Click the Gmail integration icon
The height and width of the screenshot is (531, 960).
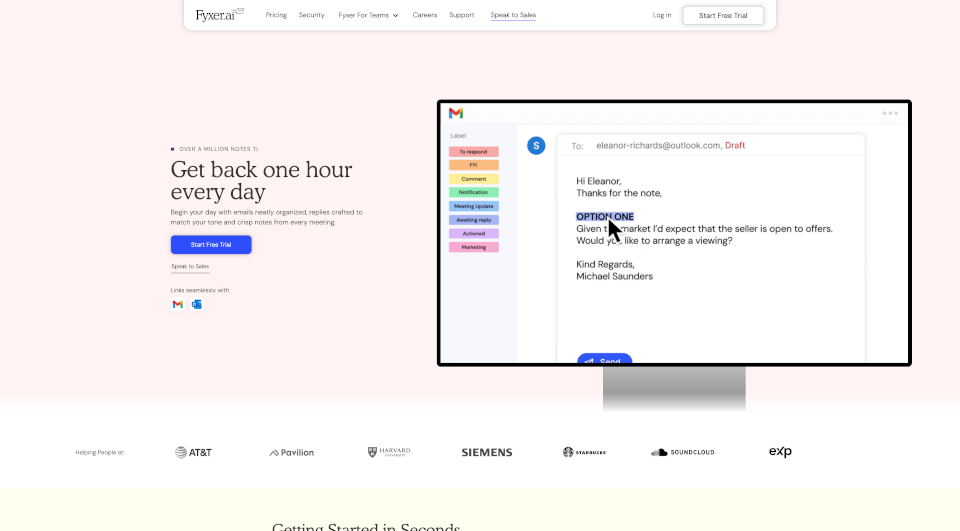click(178, 304)
